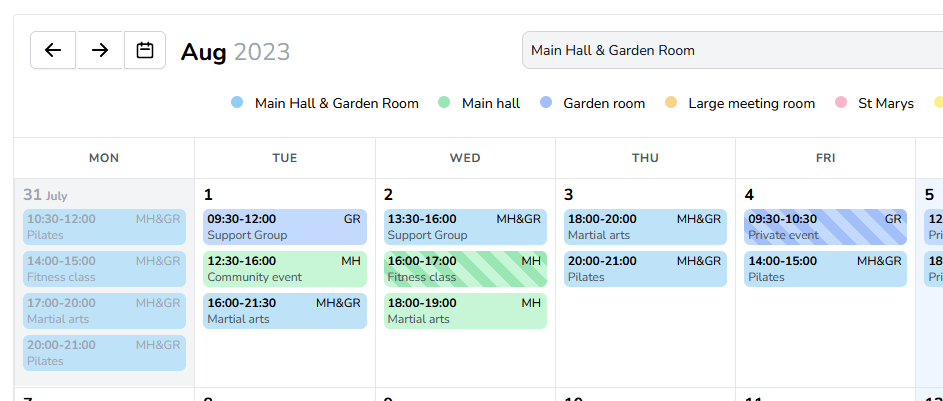
Task: Click the Aug 2023 month title
Action: tap(235, 51)
